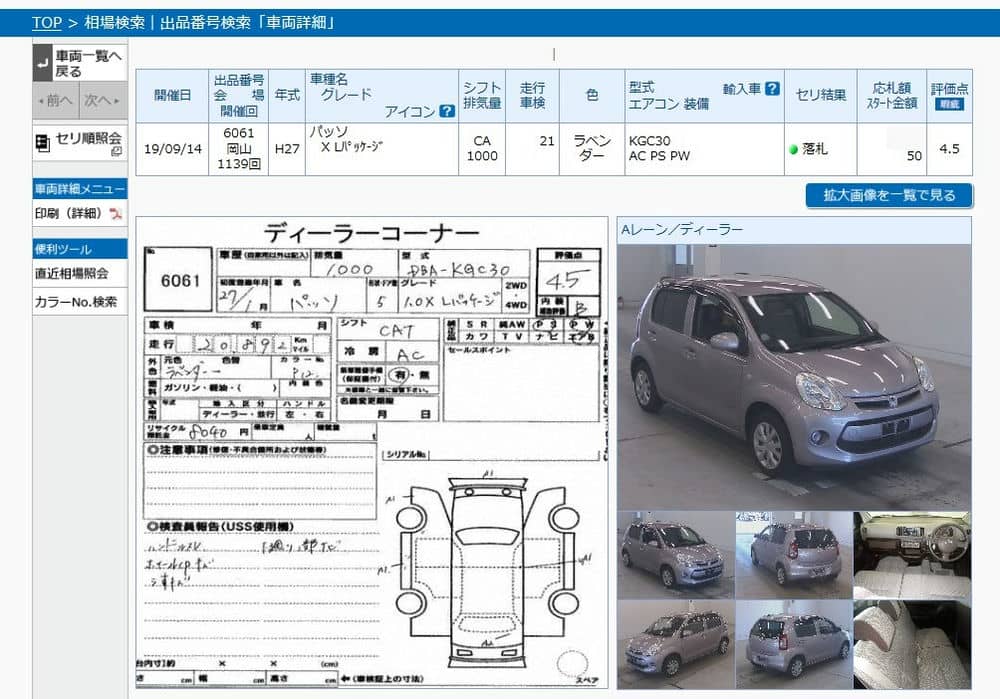Click the セリ結果 column header

pyautogui.click(x=820, y=96)
